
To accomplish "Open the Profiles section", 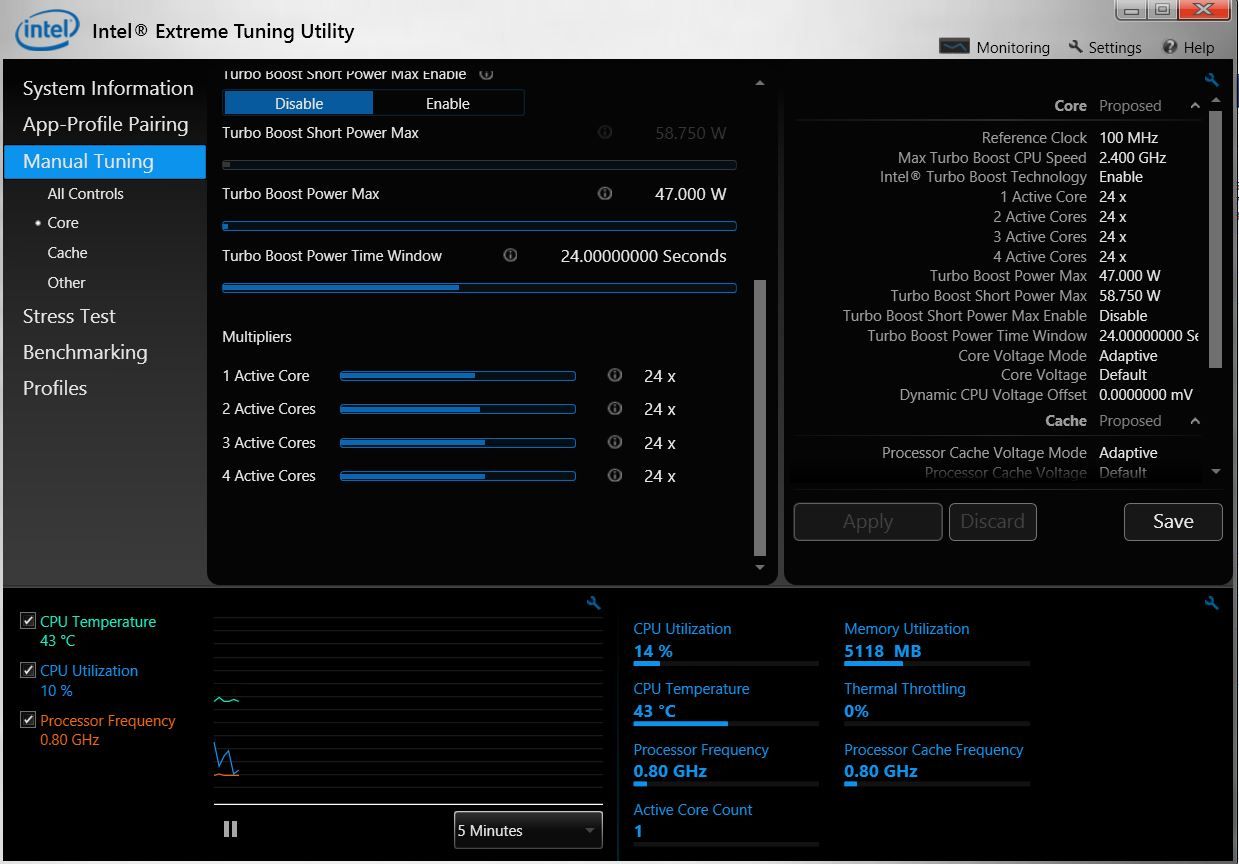I will [x=55, y=388].
